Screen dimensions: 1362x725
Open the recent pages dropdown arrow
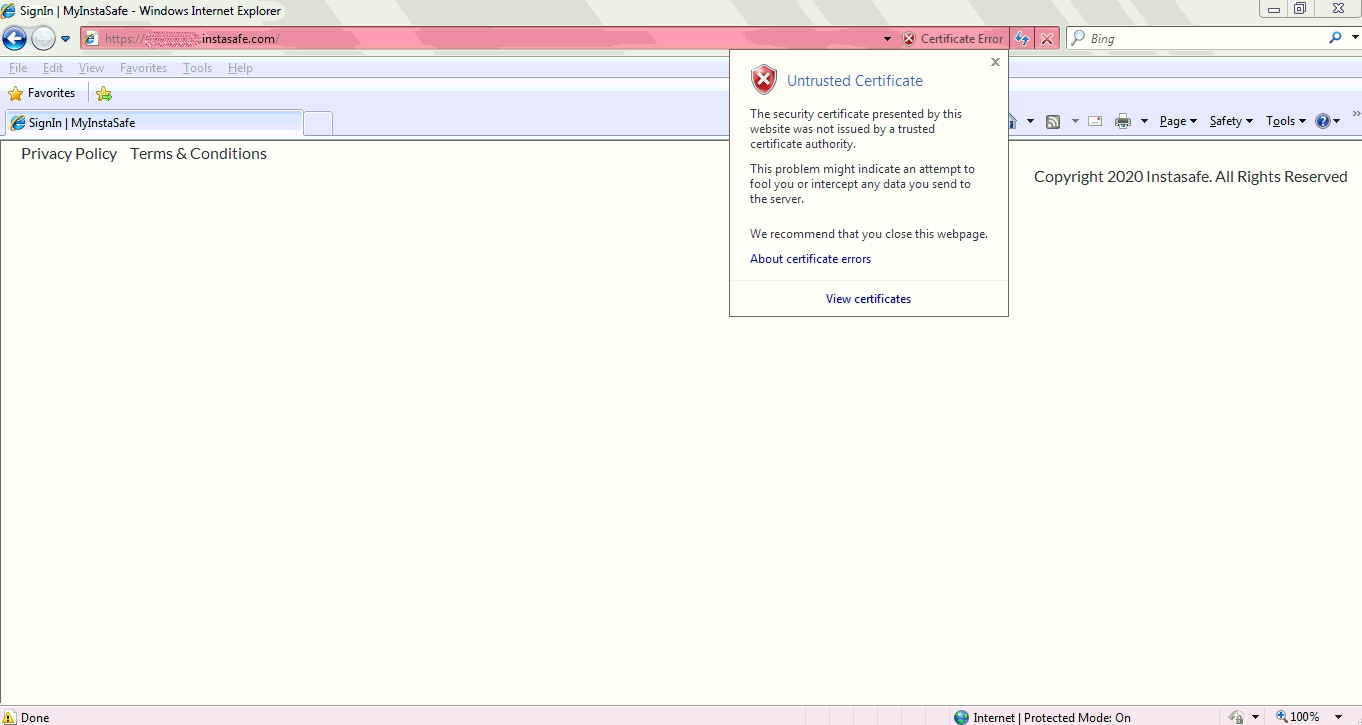coord(65,39)
